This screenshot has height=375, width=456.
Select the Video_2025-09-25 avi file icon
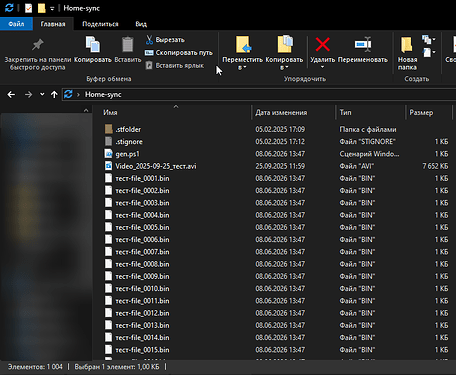[x=109, y=166]
